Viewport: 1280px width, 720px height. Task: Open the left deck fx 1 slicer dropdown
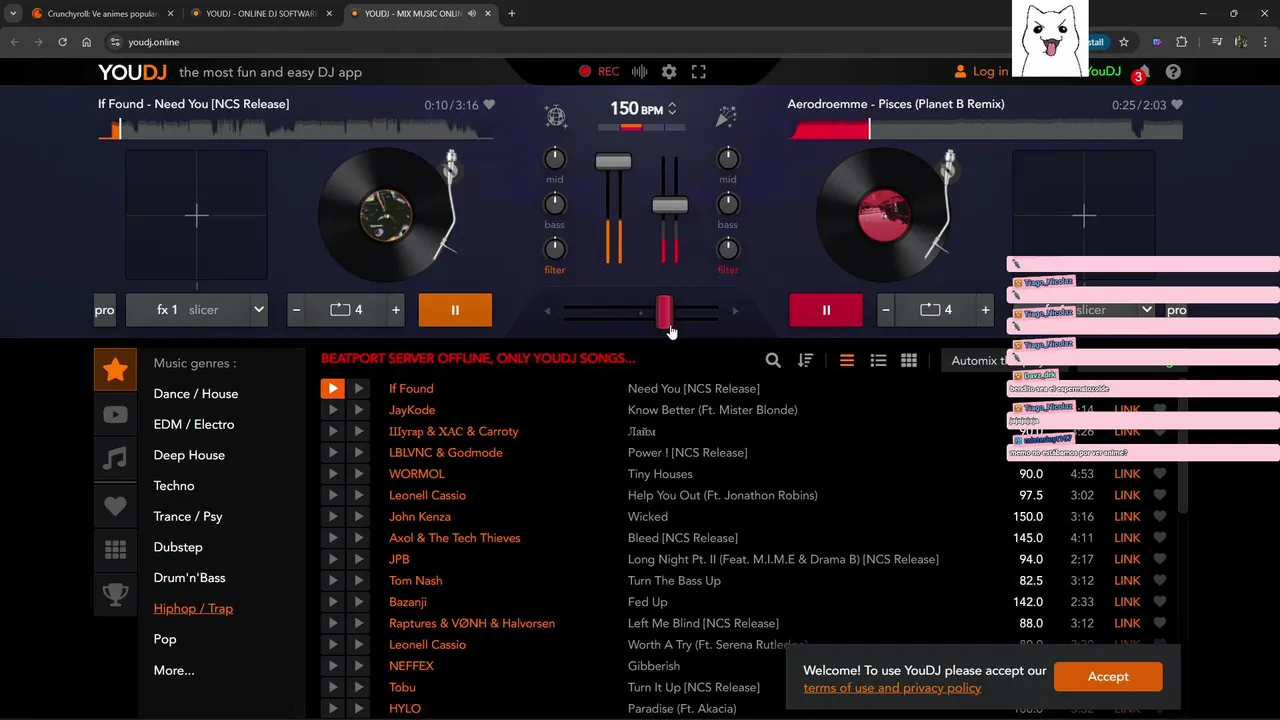coord(197,310)
